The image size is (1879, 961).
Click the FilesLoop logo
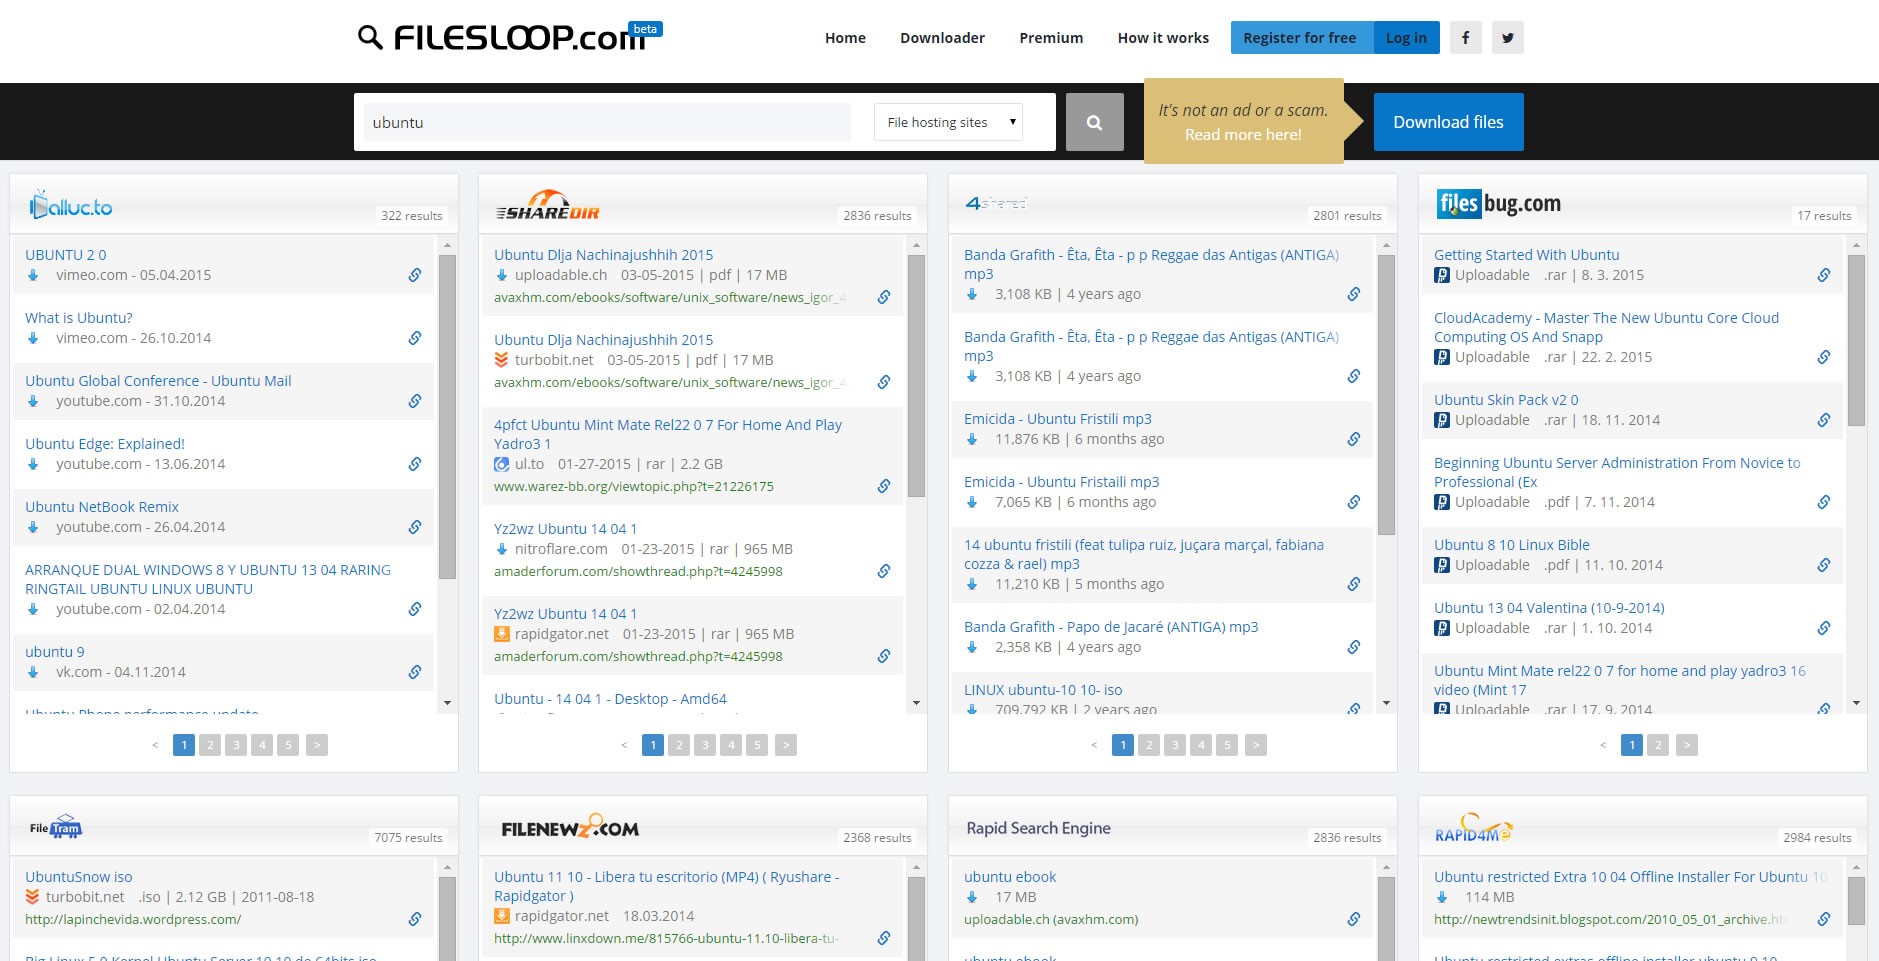click(509, 38)
